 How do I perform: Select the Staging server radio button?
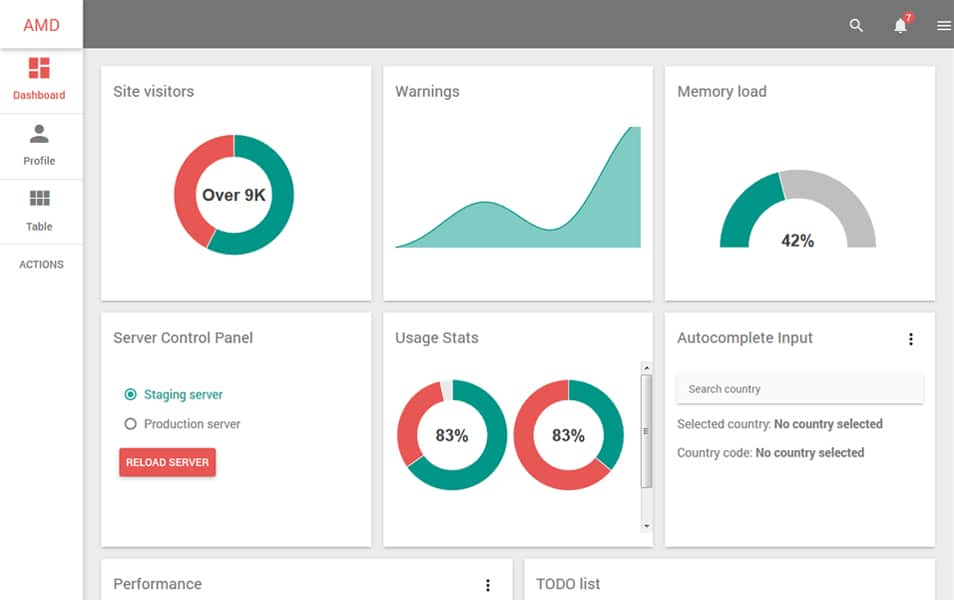coord(129,395)
